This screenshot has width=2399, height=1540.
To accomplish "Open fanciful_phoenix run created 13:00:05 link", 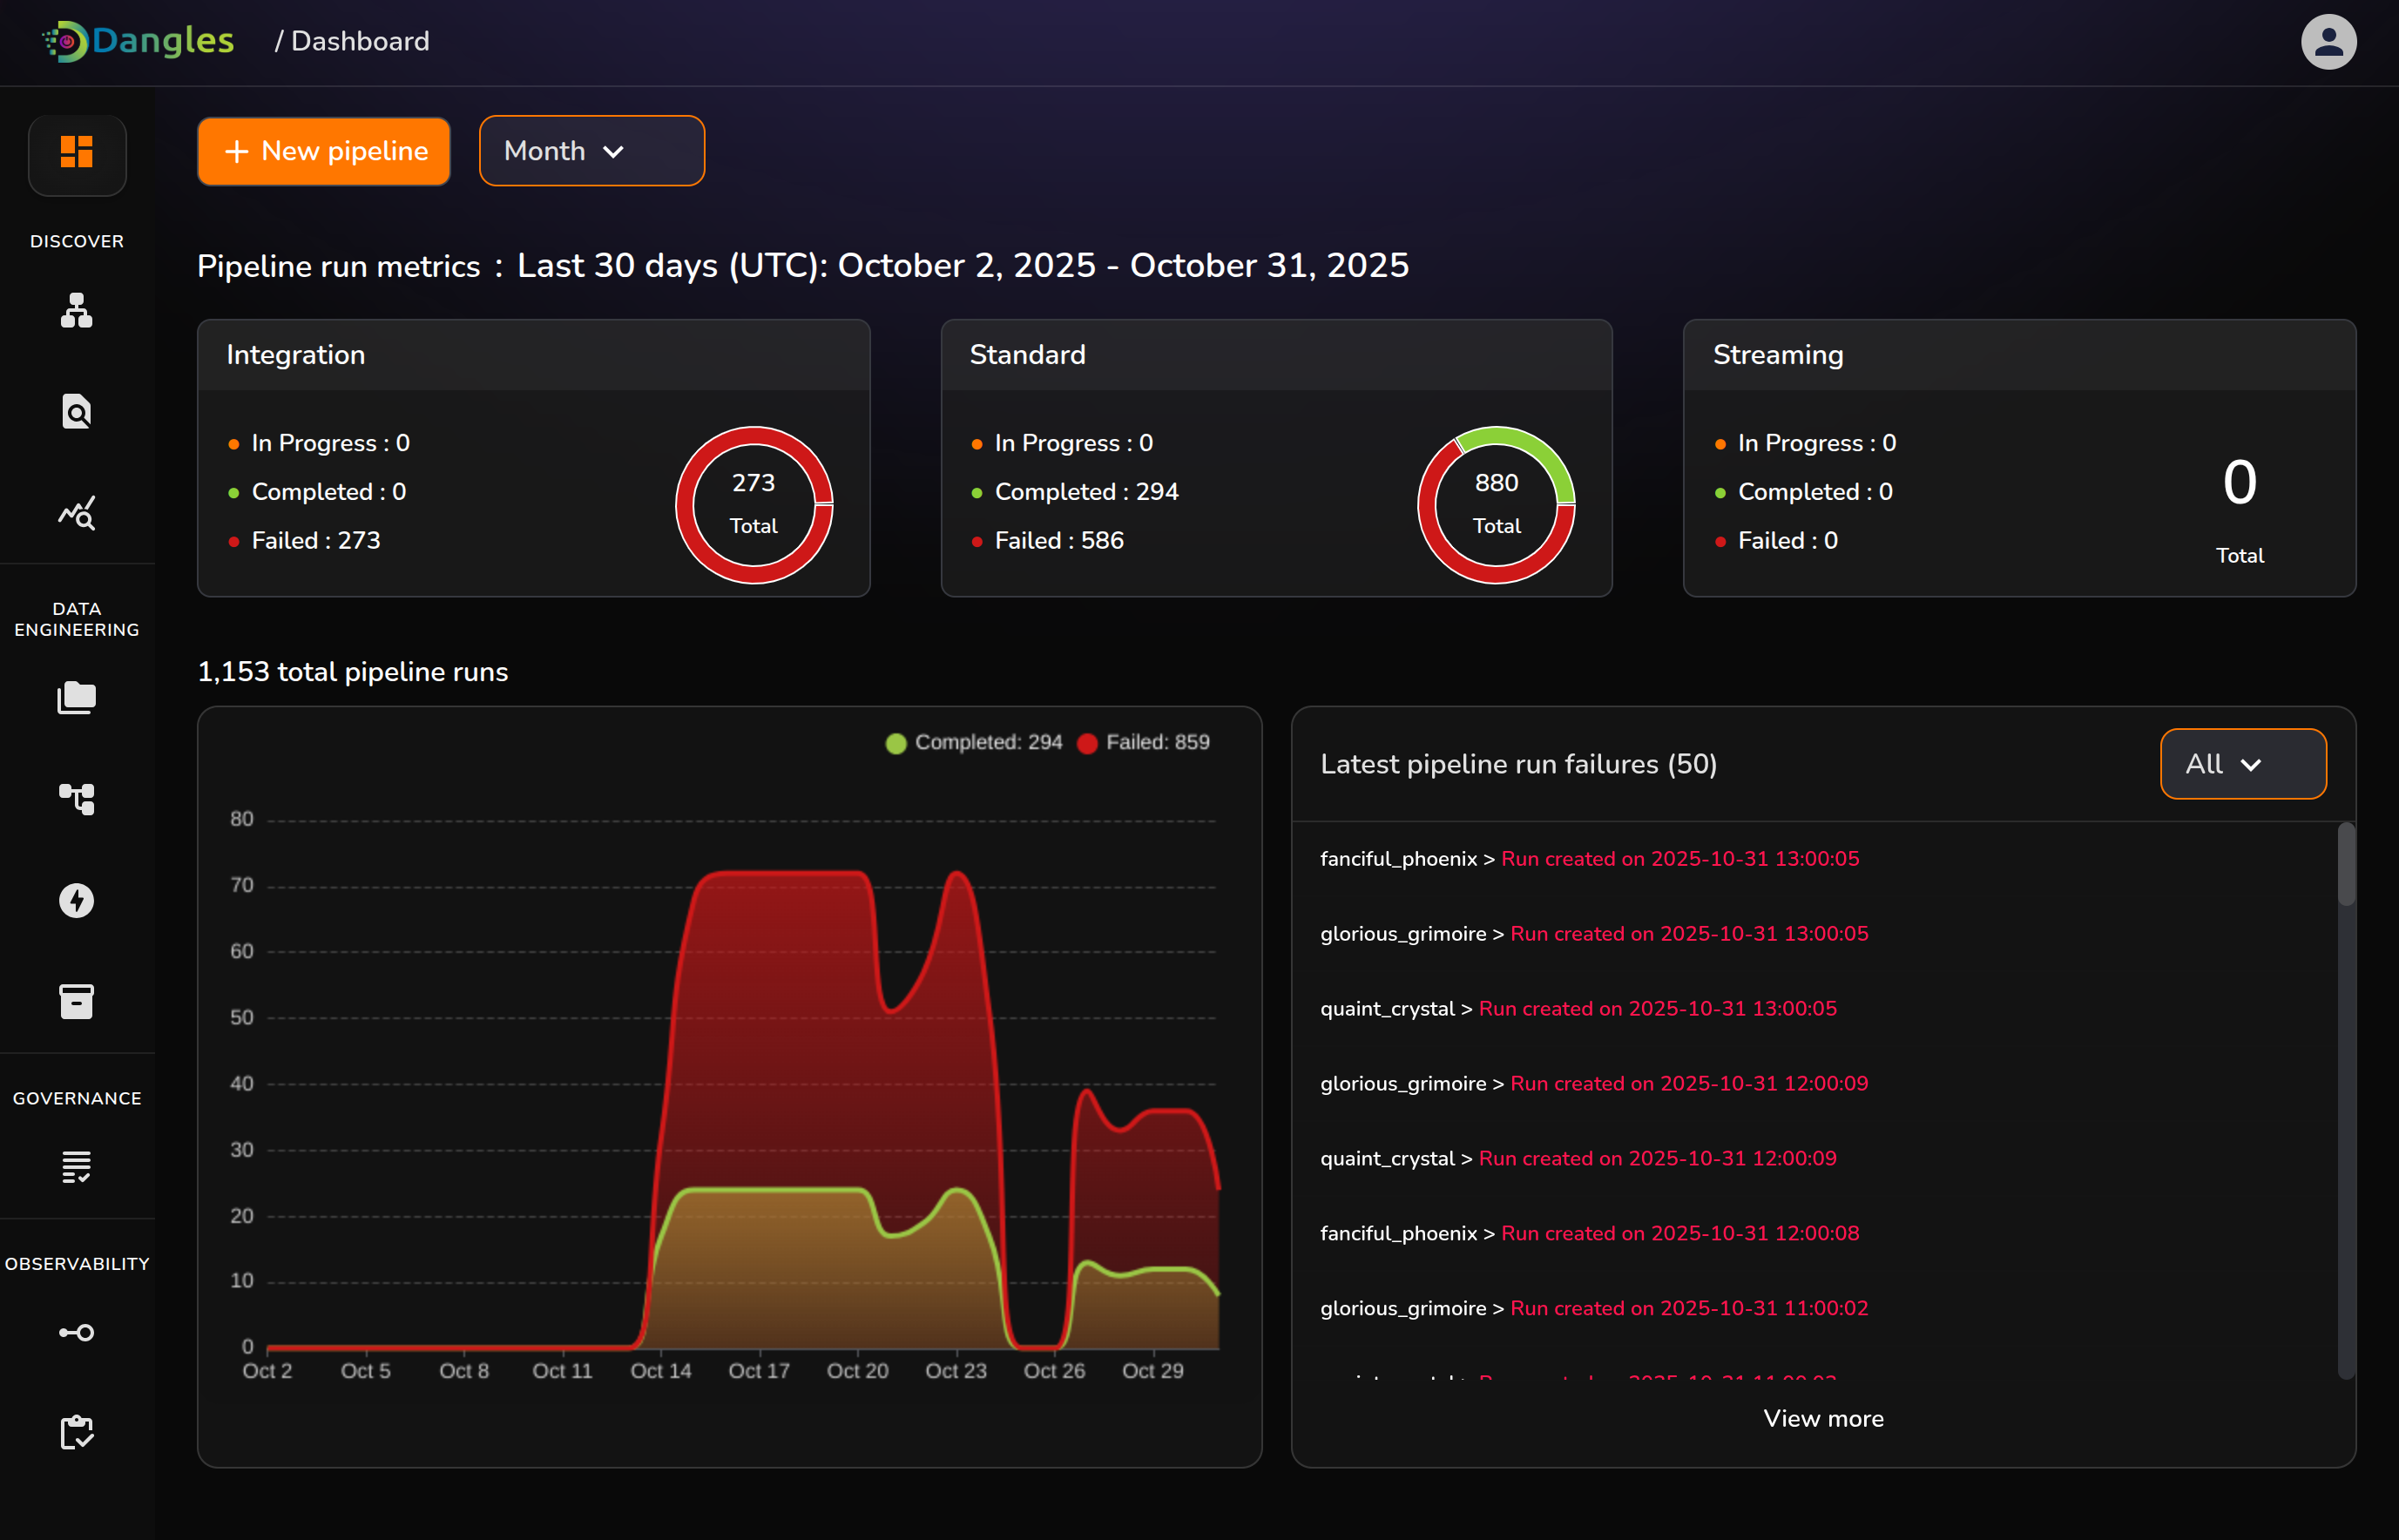I will 1679,859.
